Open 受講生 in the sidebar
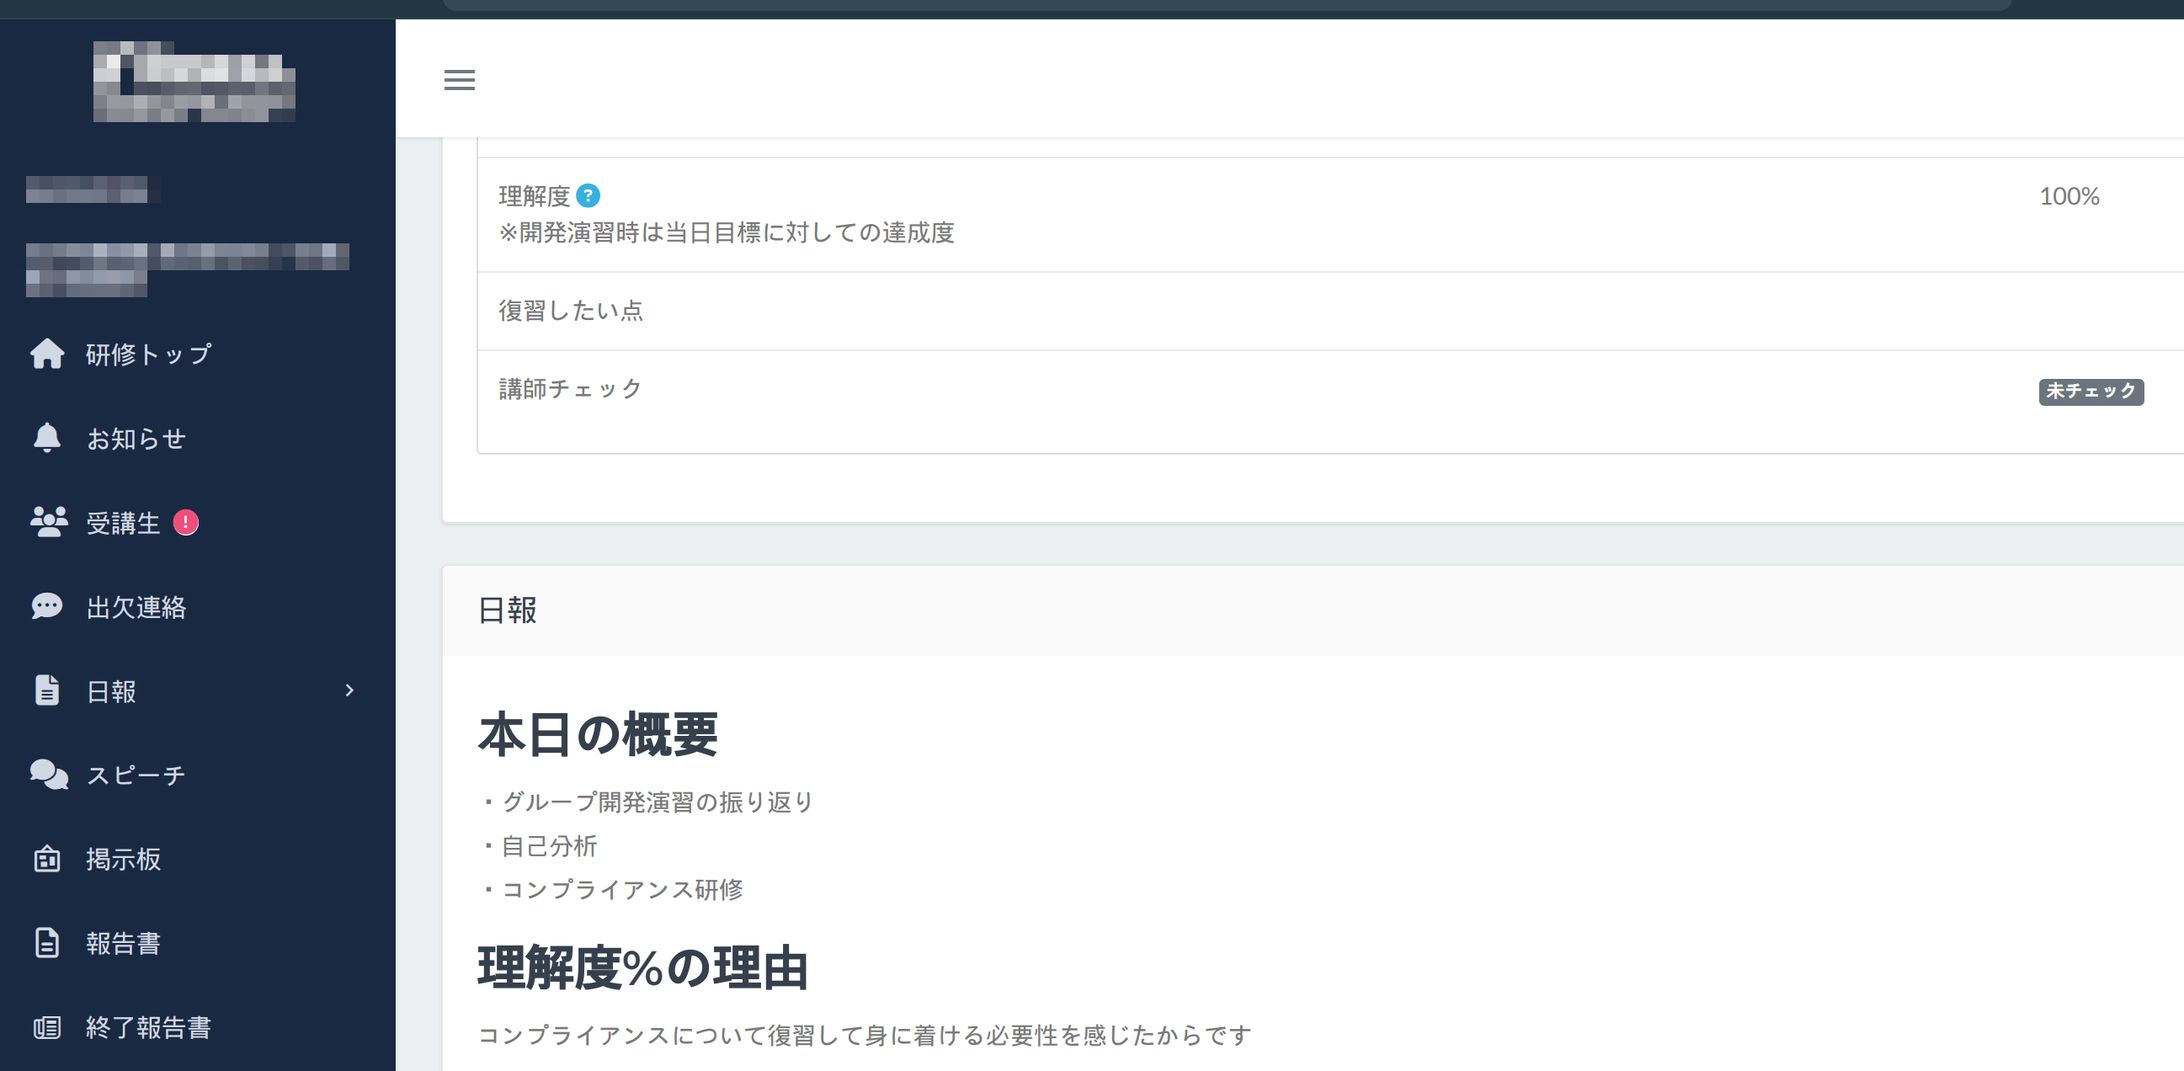 click(123, 522)
